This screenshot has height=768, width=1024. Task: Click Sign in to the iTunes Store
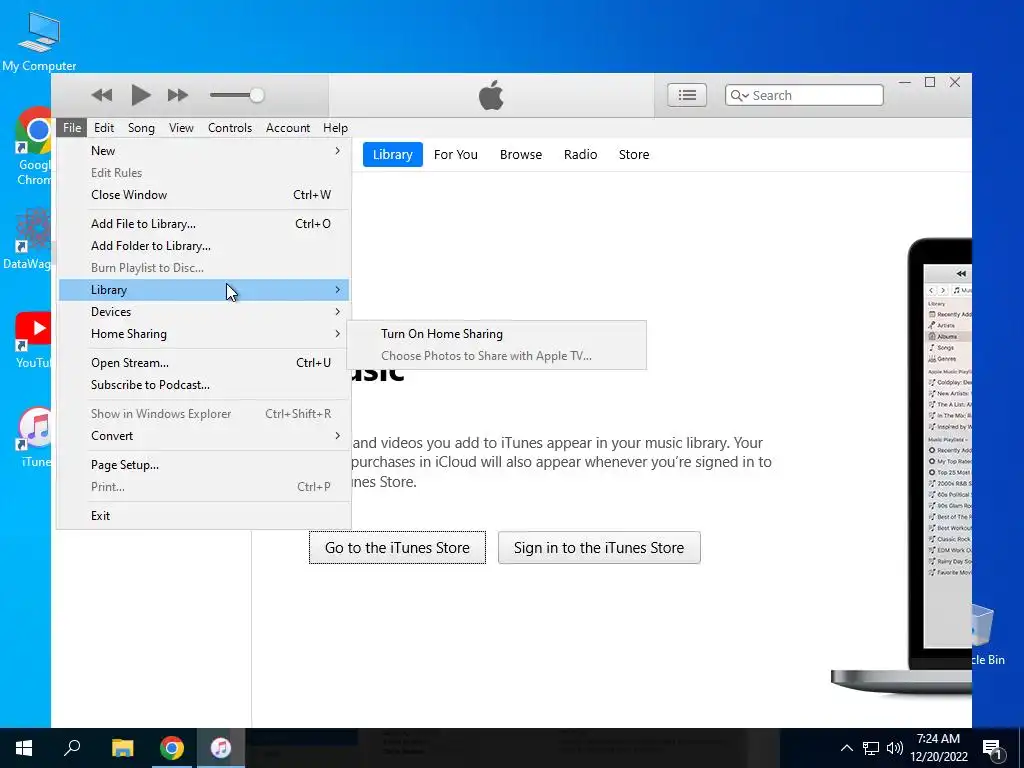[x=599, y=547]
